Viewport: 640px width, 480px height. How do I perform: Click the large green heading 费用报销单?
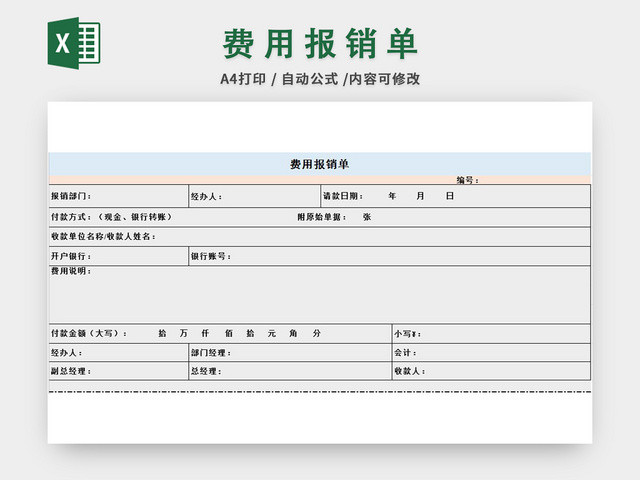coord(320,44)
